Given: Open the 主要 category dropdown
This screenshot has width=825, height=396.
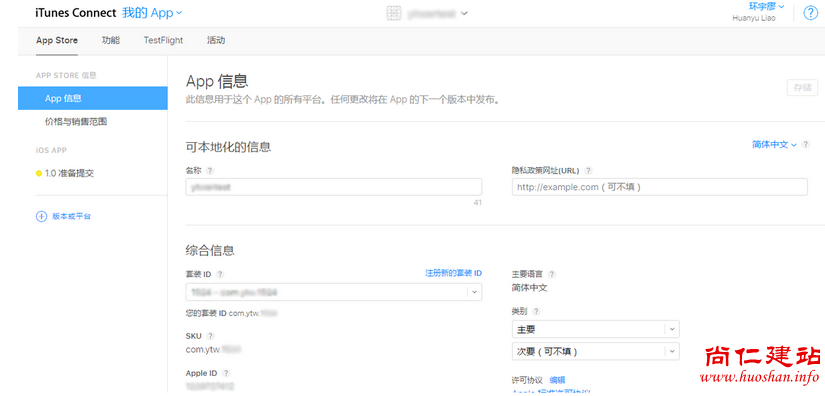Looking at the screenshot, I should pyautogui.click(x=595, y=329).
